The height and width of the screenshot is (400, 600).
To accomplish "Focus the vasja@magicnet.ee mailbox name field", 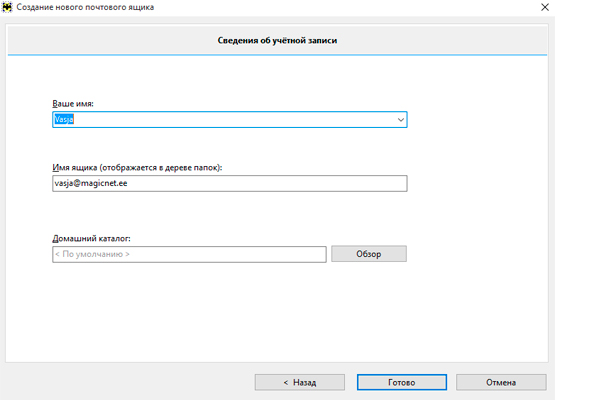I will (230, 183).
